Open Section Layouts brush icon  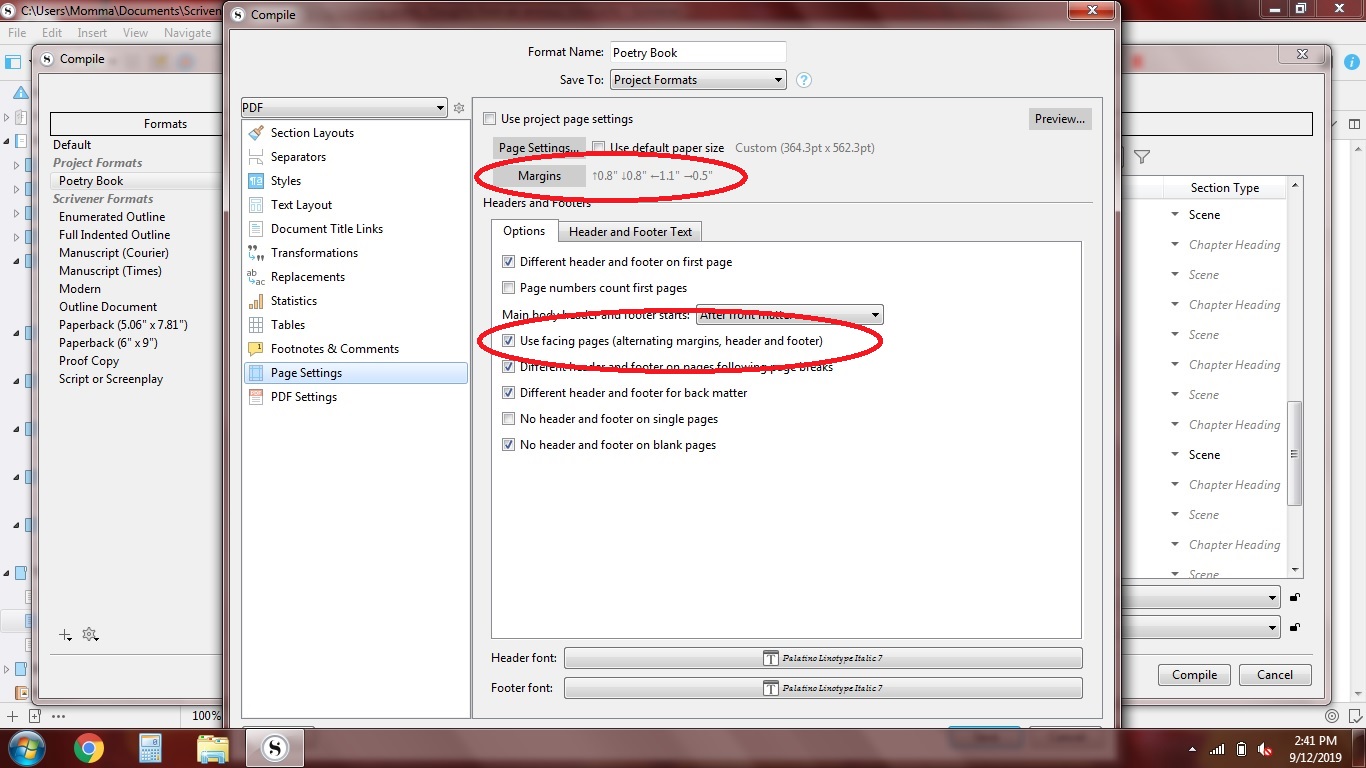[255, 133]
